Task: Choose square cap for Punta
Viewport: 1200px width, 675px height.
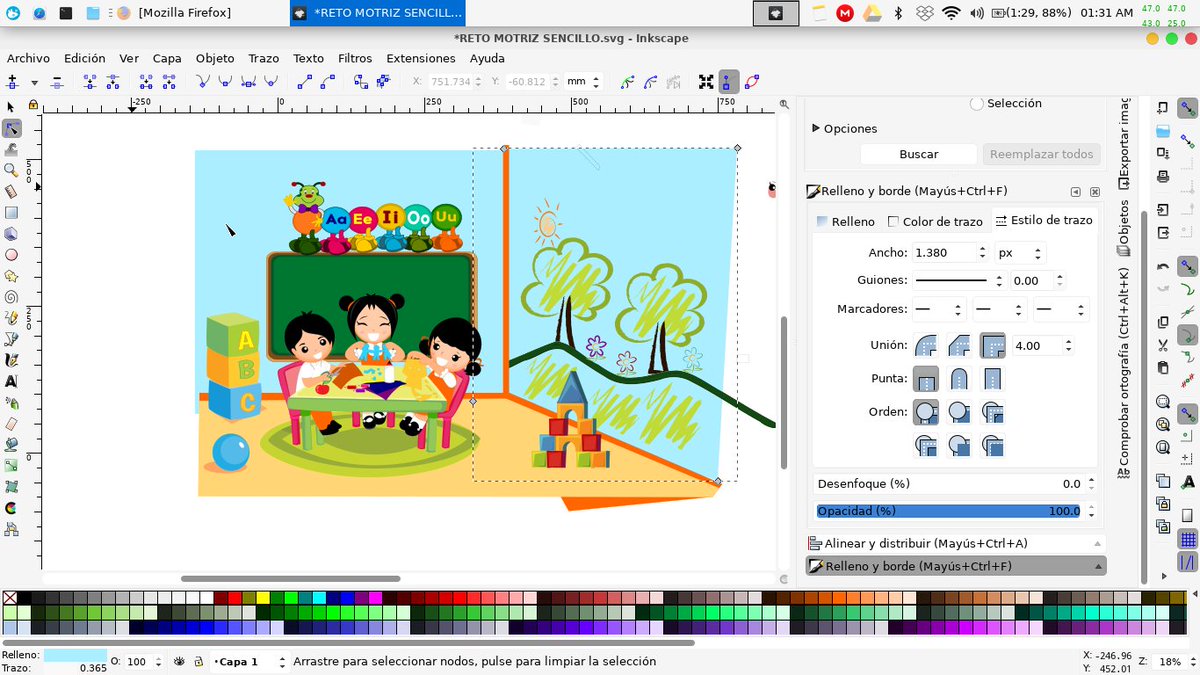Action: pos(992,379)
